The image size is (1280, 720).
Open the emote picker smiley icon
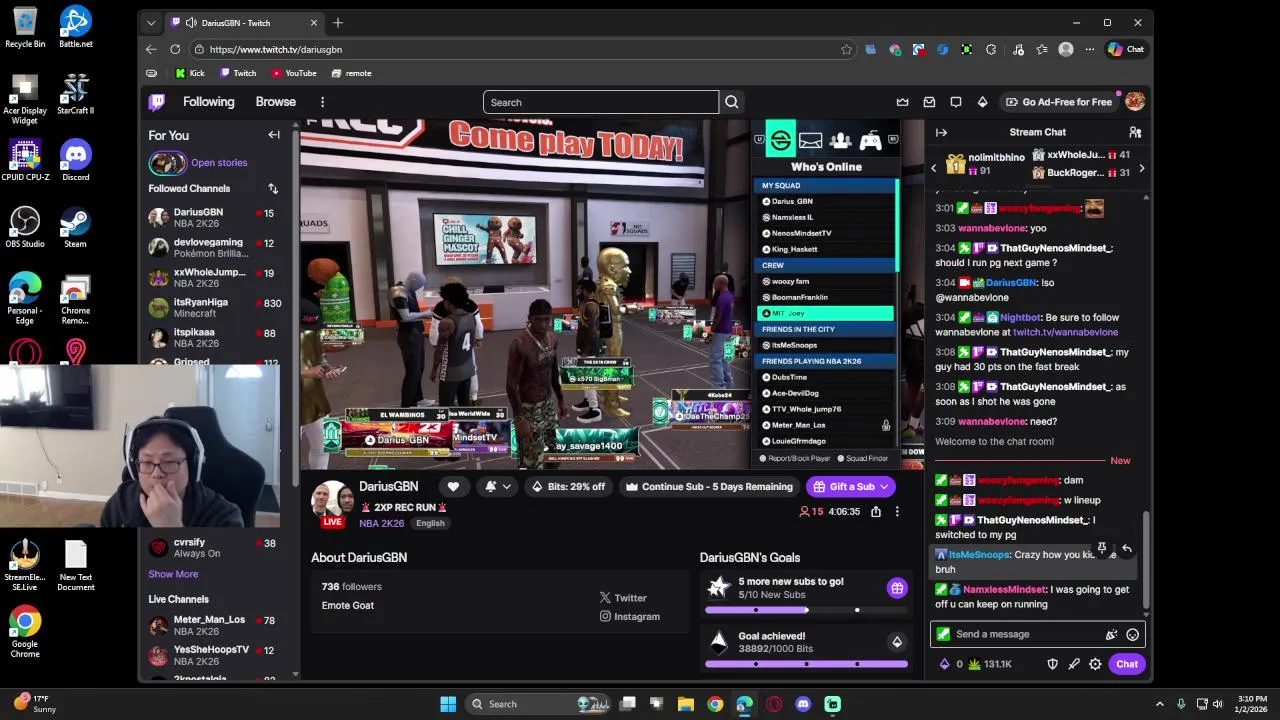click(x=1132, y=634)
